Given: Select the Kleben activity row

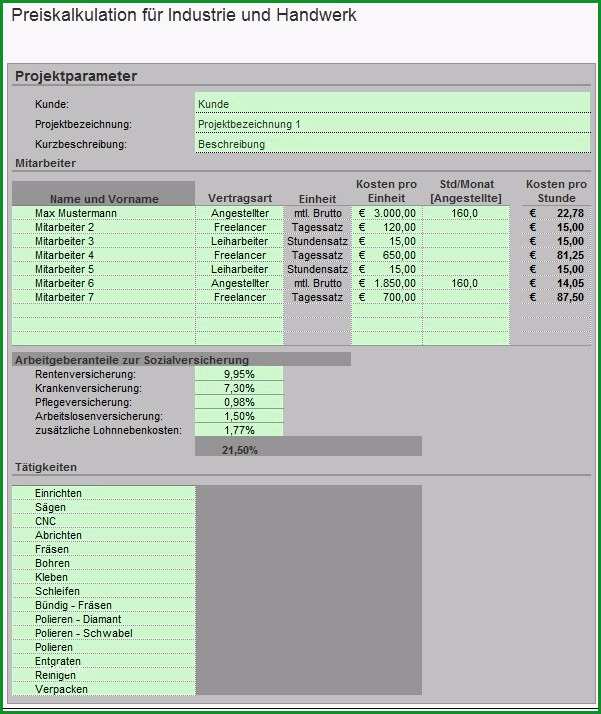Looking at the screenshot, I should point(103,577).
